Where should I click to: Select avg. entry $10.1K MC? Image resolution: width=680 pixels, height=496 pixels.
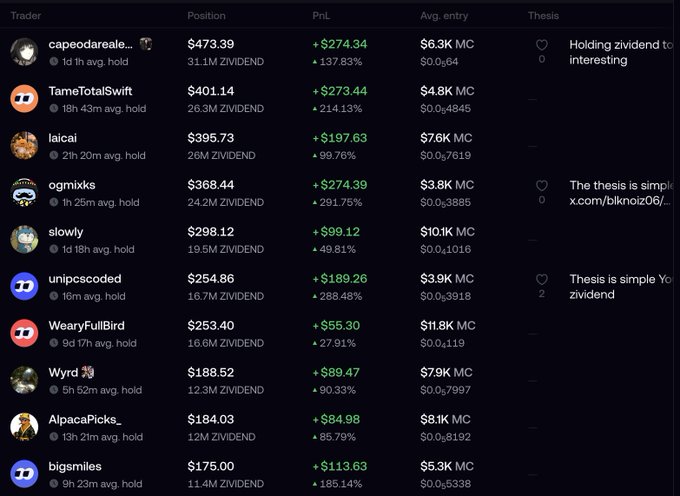point(447,232)
